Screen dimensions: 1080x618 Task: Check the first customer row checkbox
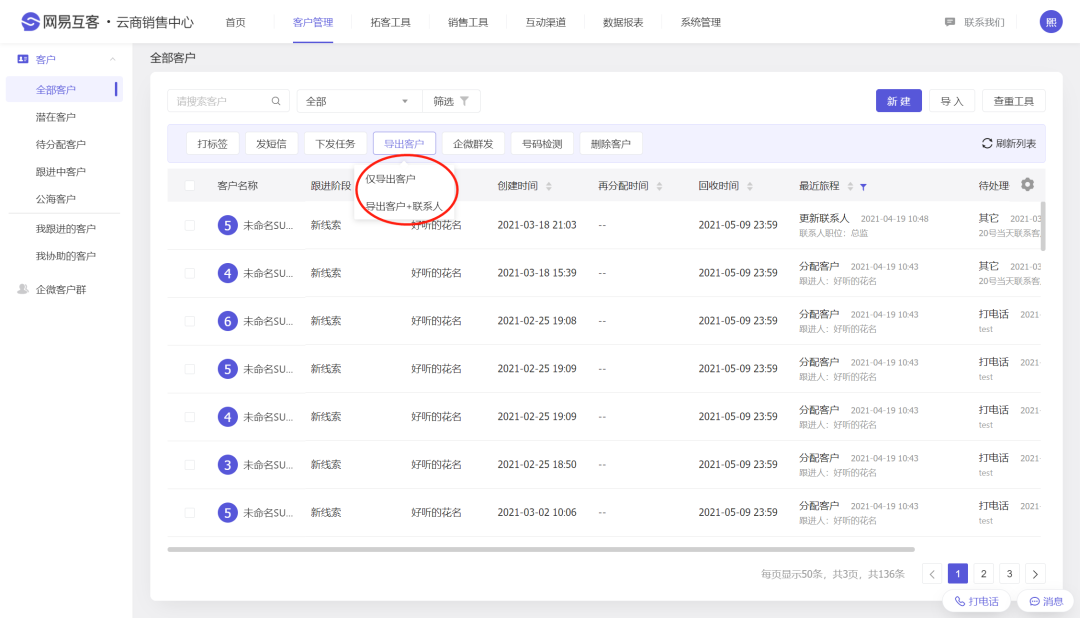[190, 225]
